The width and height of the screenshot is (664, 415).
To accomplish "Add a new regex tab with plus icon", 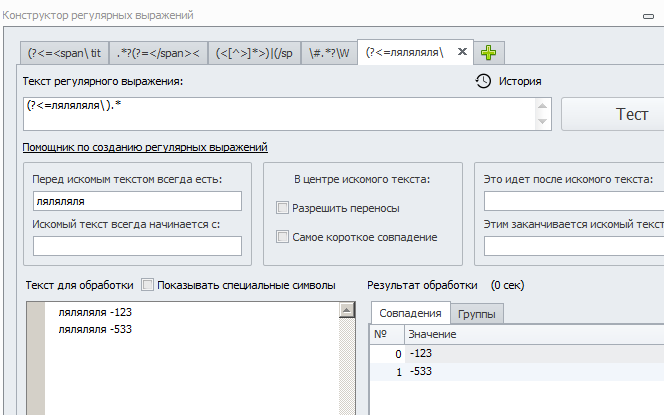I will tap(490, 51).
